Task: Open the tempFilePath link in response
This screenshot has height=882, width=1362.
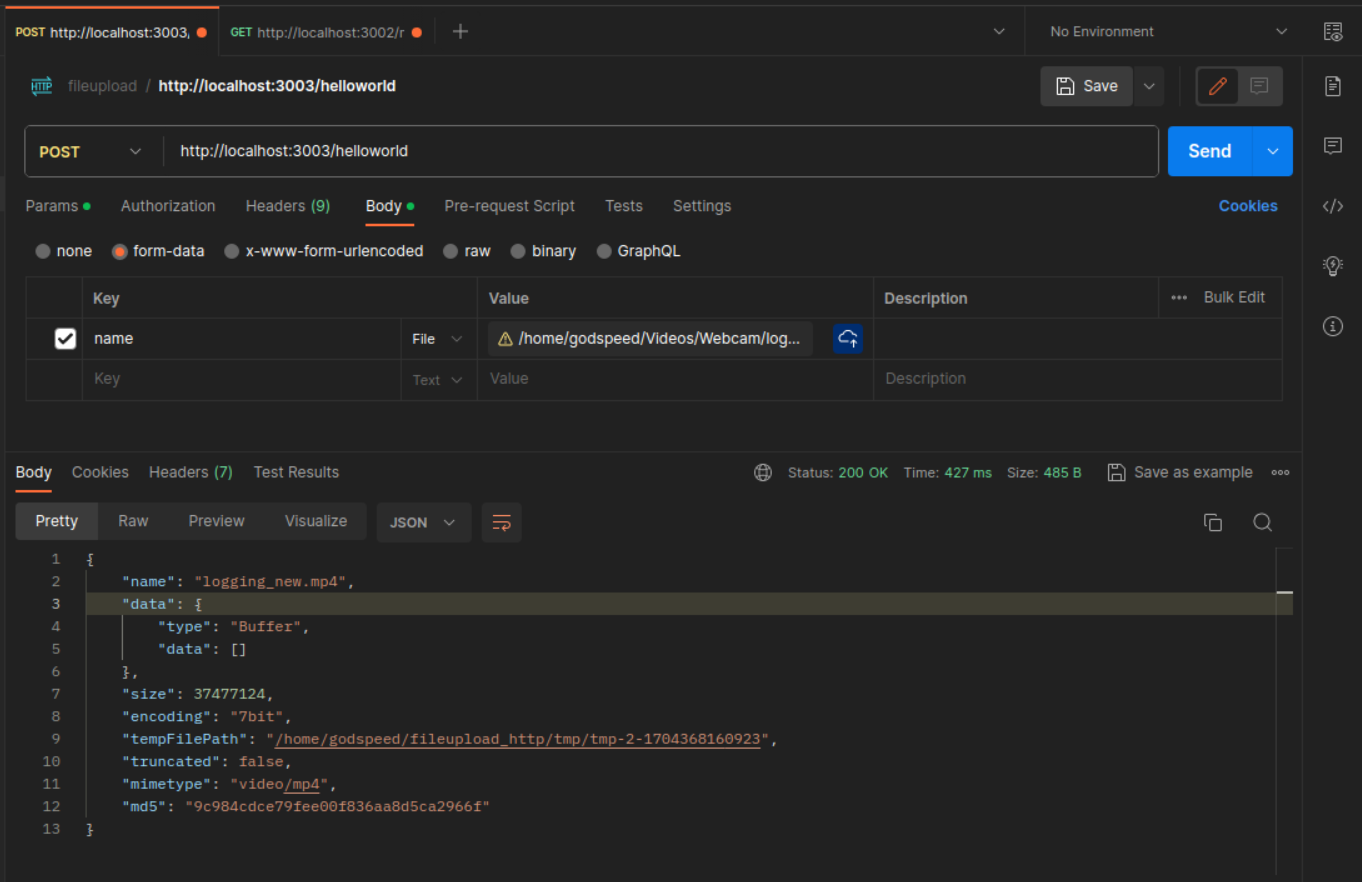Action: [519, 739]
